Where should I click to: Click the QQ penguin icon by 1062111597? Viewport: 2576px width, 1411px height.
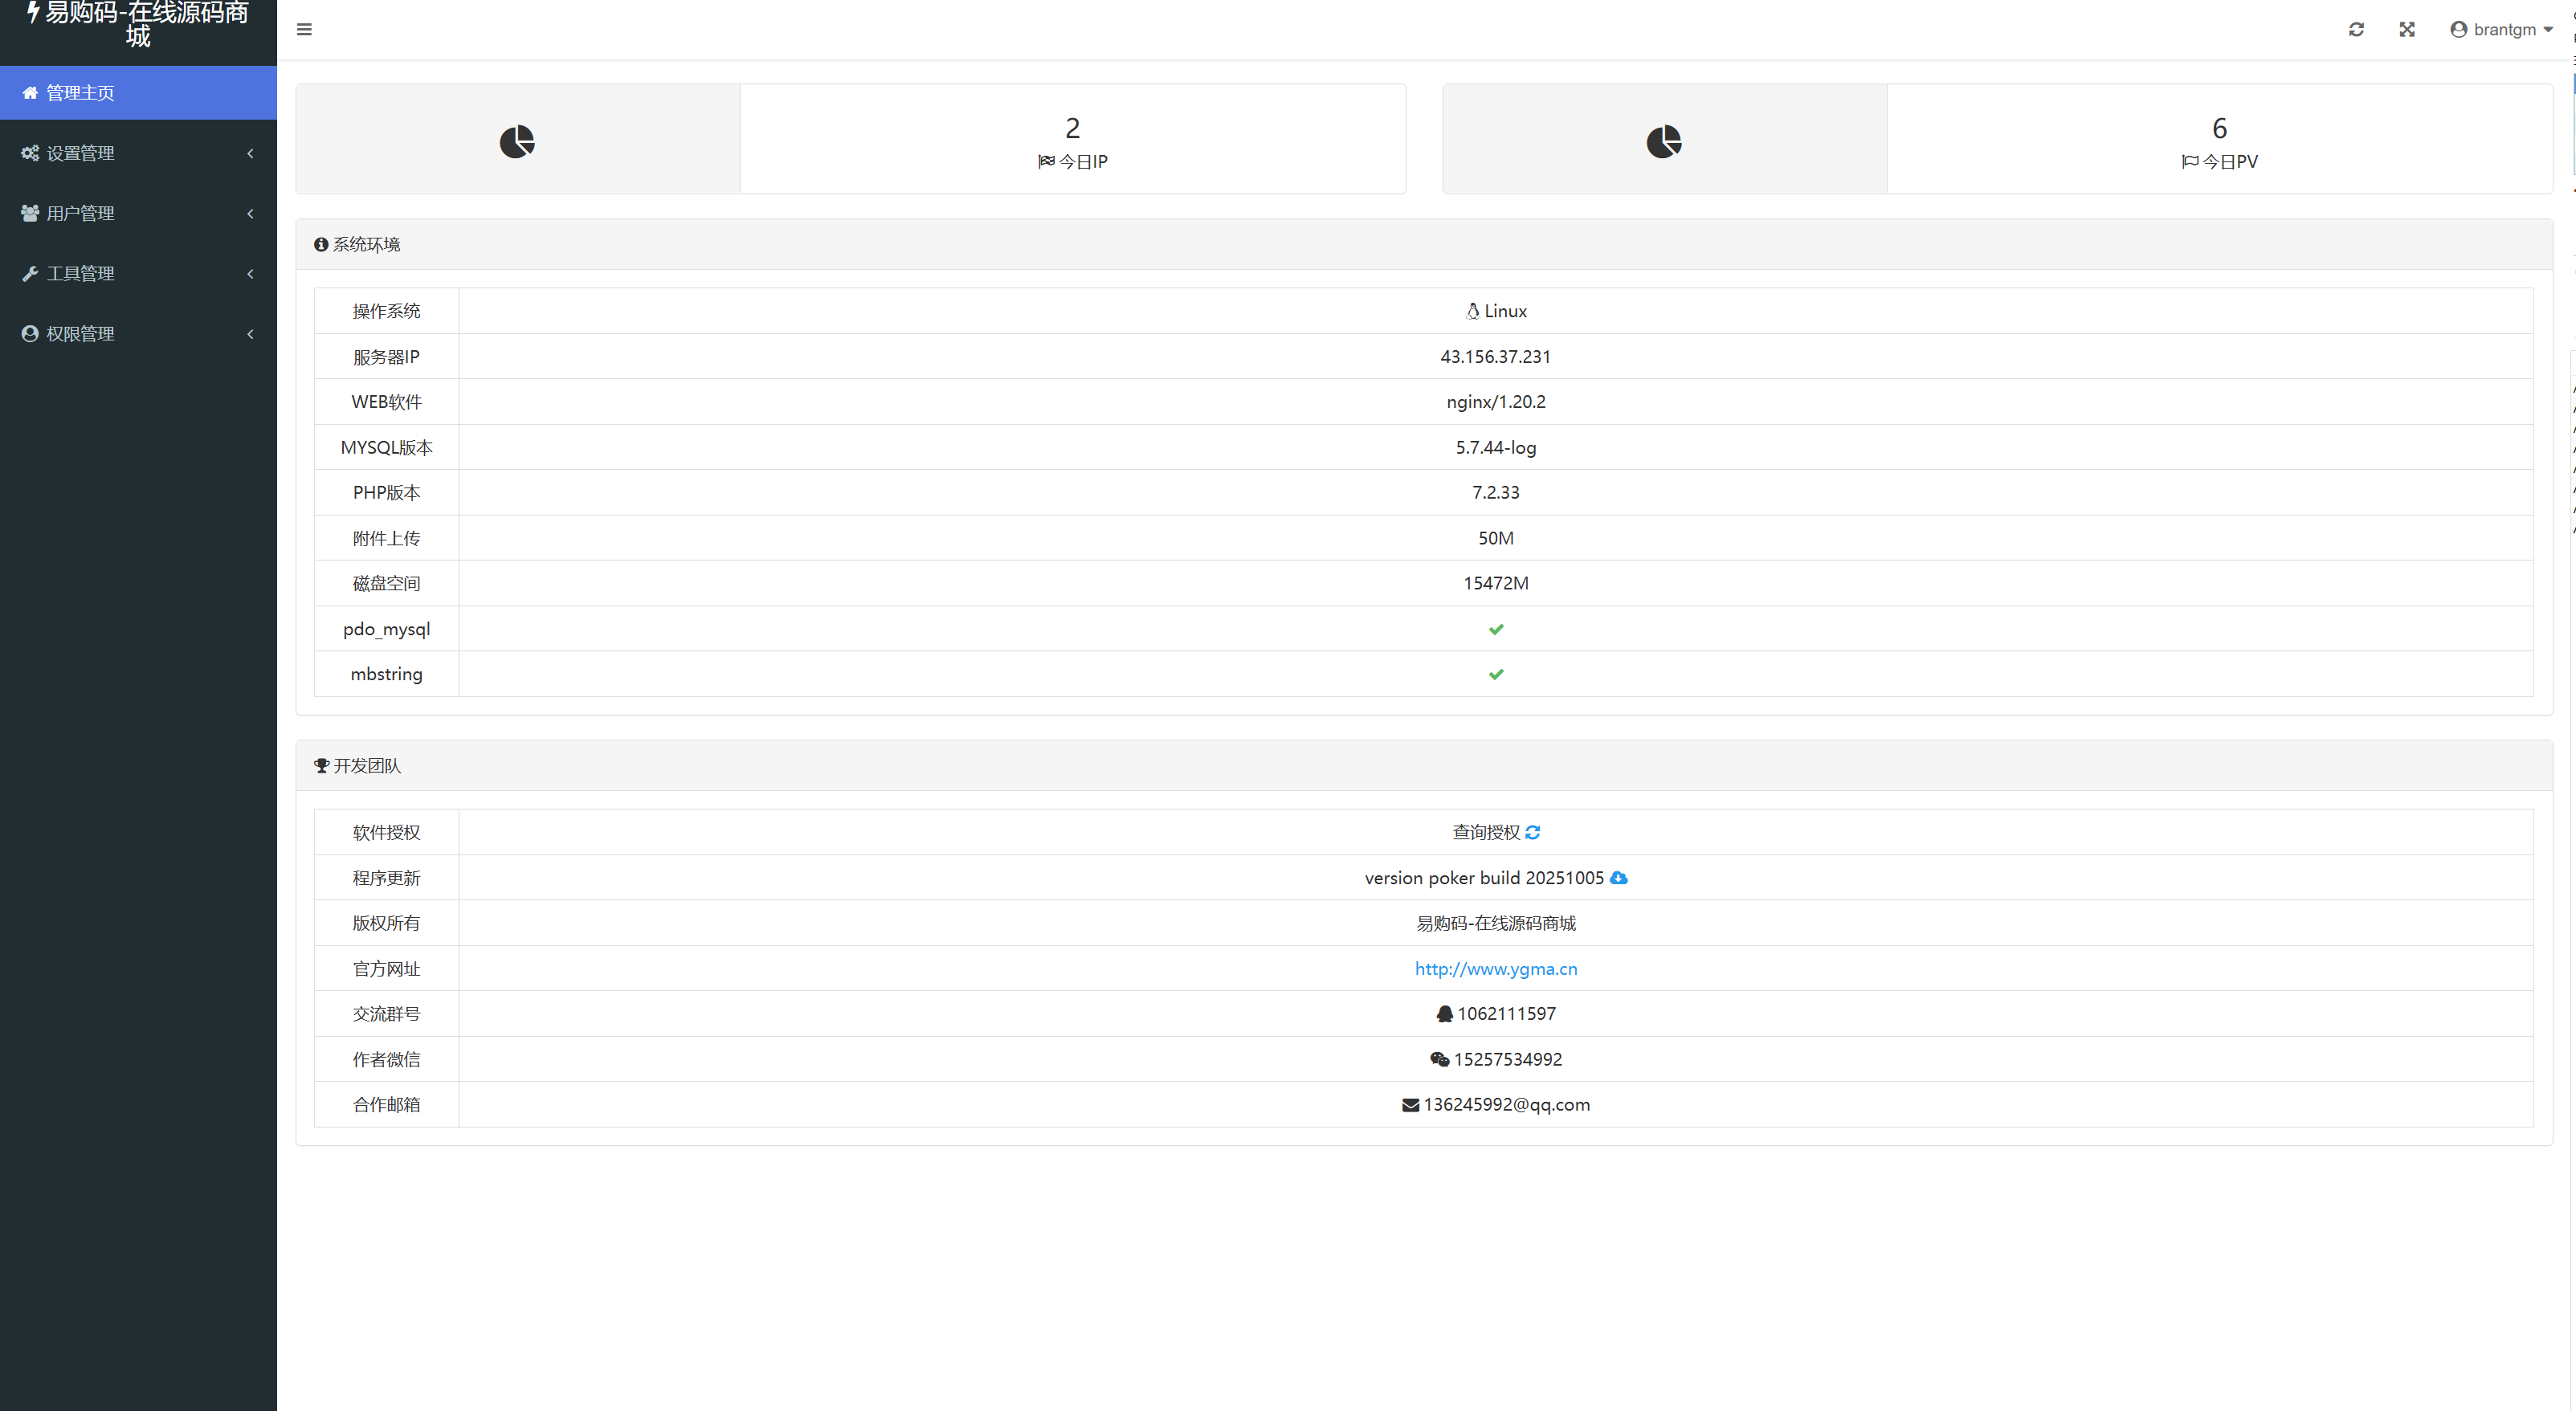point(1444,1014)
